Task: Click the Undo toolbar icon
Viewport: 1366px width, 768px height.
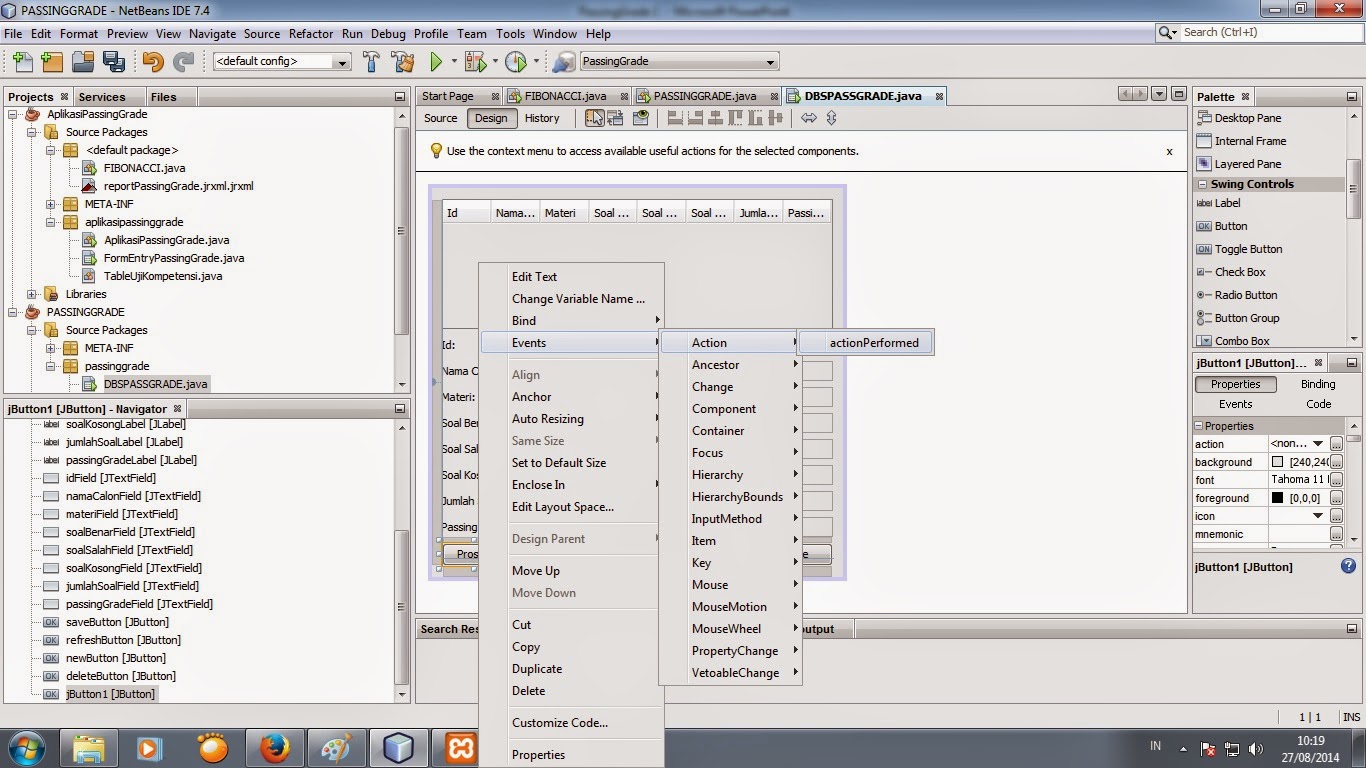Action: click(152, 61)
